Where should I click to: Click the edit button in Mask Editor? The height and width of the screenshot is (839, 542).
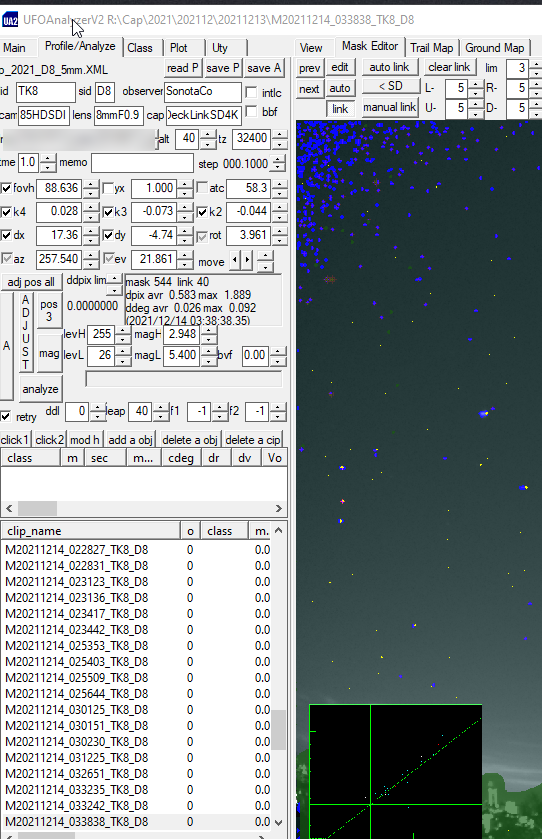coord(340,67)
